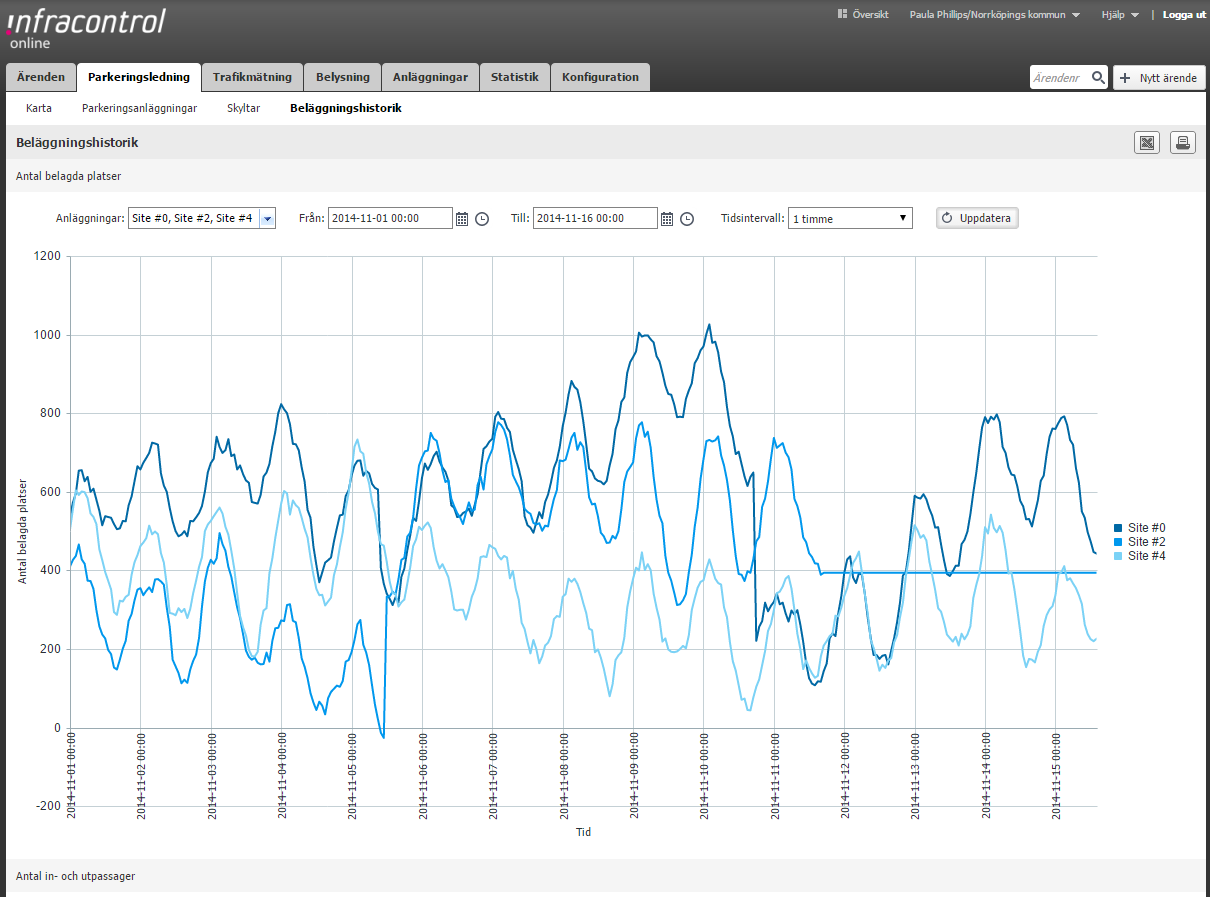Image resolution: width=1210 pixels, height=897 pixels.
Task: Toggle Site #4 legend entry
Action: pyautogui.click(x=1139, y=555)
